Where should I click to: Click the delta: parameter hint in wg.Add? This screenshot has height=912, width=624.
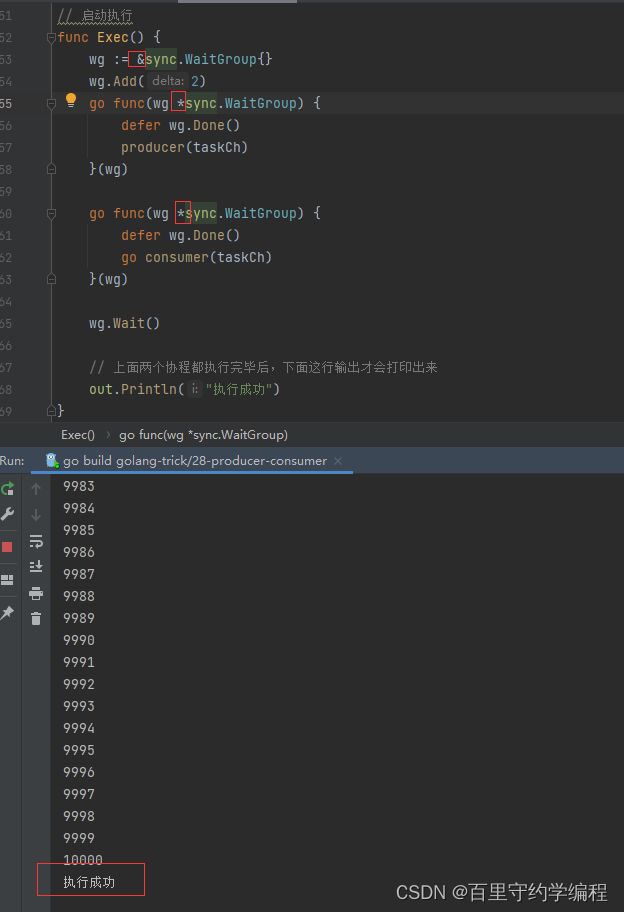pos(168,81)
